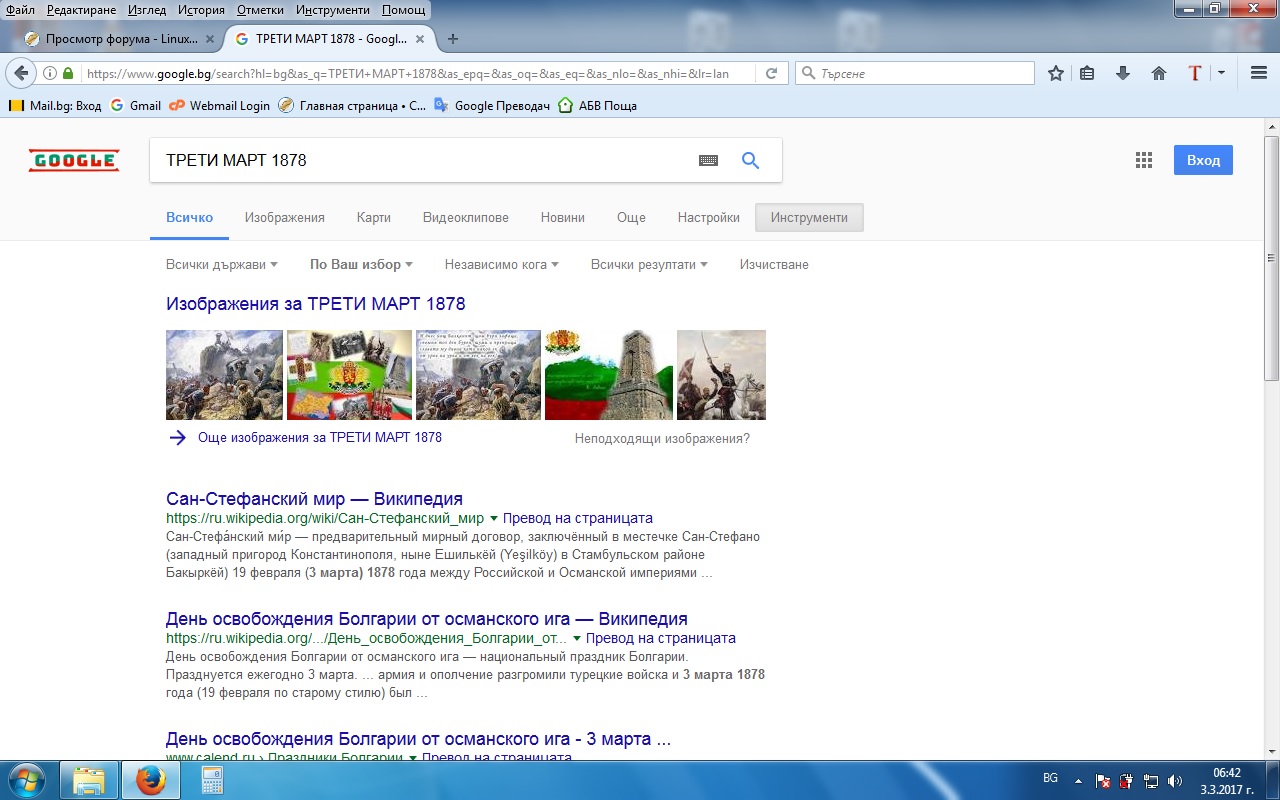1280x800 pixels.
Task: Click Превод на страницата for Сан-Стефанский мир
Action: tap(578, 518)
